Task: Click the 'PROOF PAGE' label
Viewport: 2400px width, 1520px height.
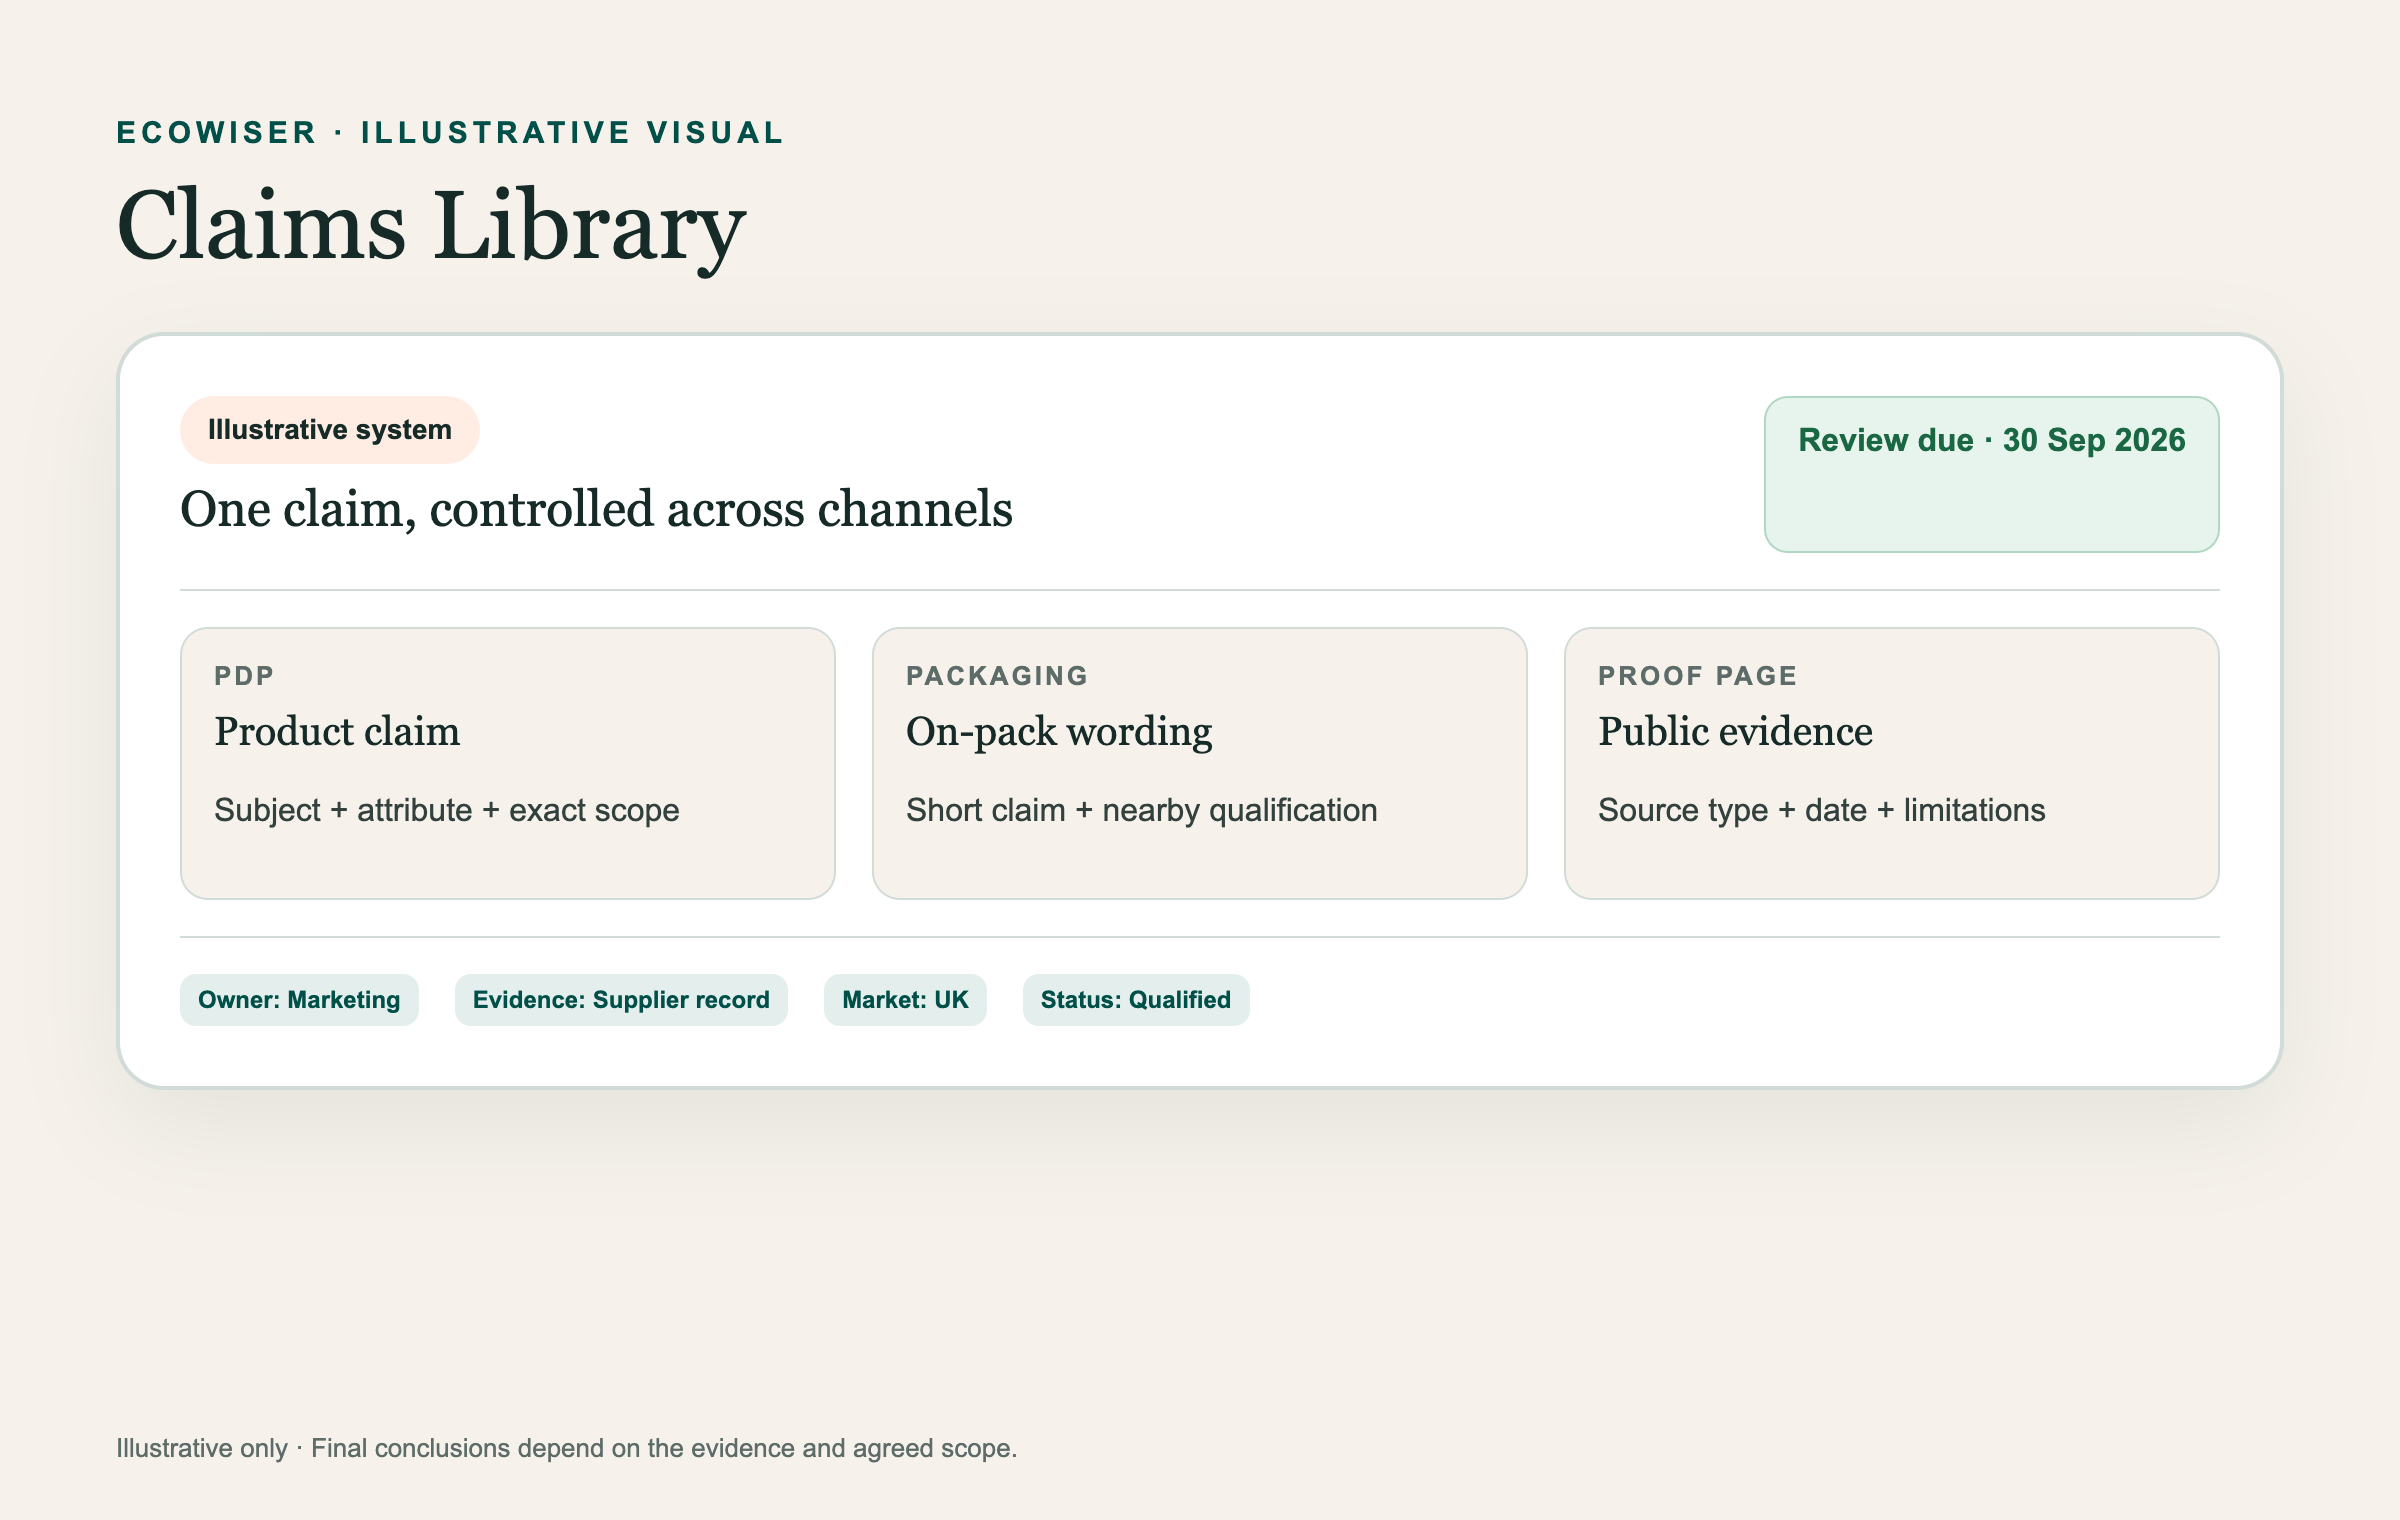Action: point(1698,676)
